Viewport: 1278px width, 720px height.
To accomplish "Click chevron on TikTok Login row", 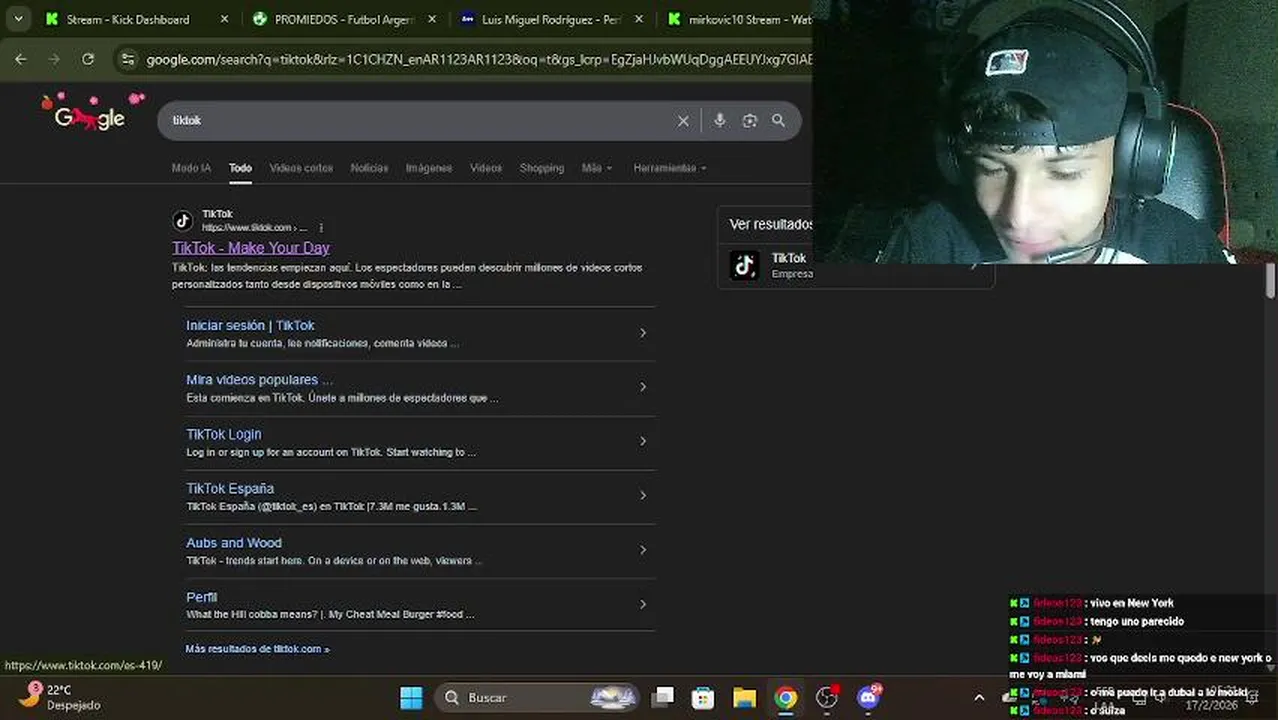I will [x=643, y=441].
